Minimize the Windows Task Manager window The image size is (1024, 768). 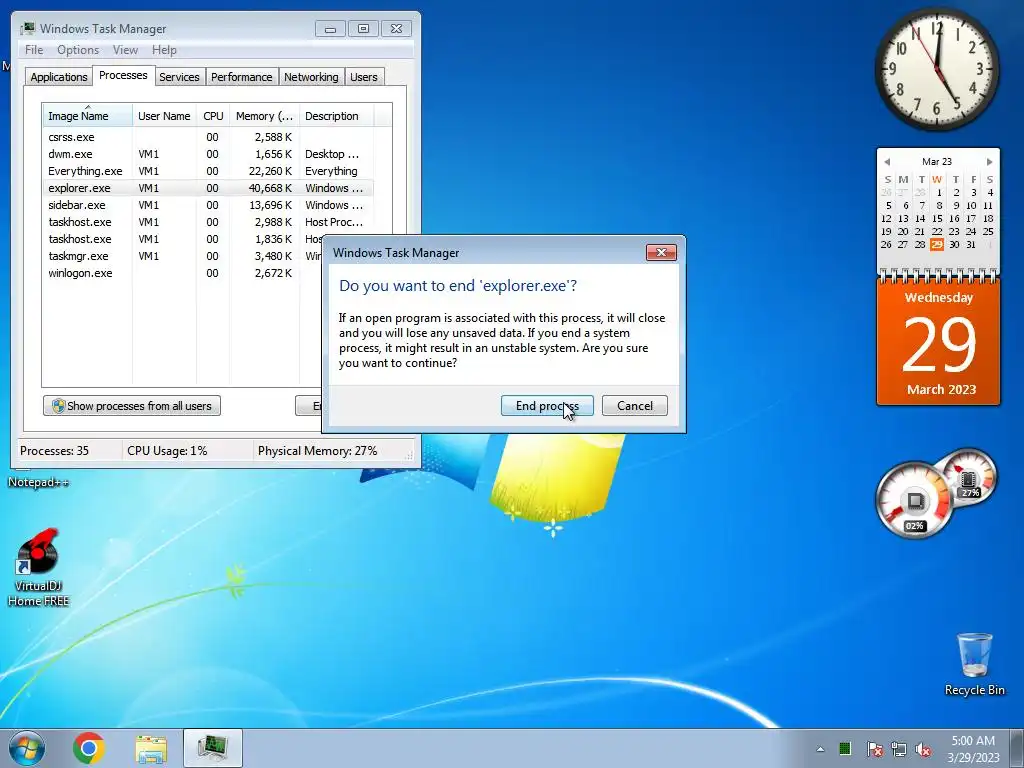(x=330, y=29)
